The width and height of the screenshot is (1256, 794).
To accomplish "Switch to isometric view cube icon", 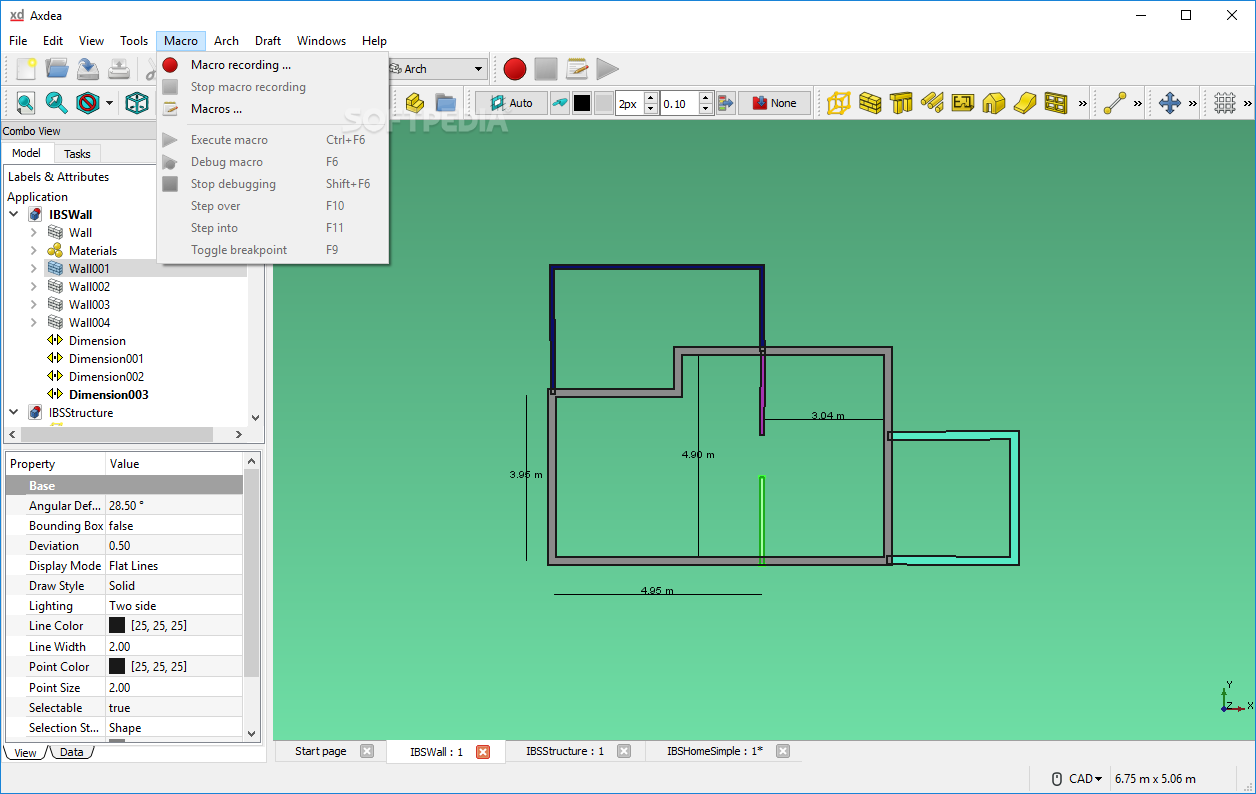I will point(137,102).
